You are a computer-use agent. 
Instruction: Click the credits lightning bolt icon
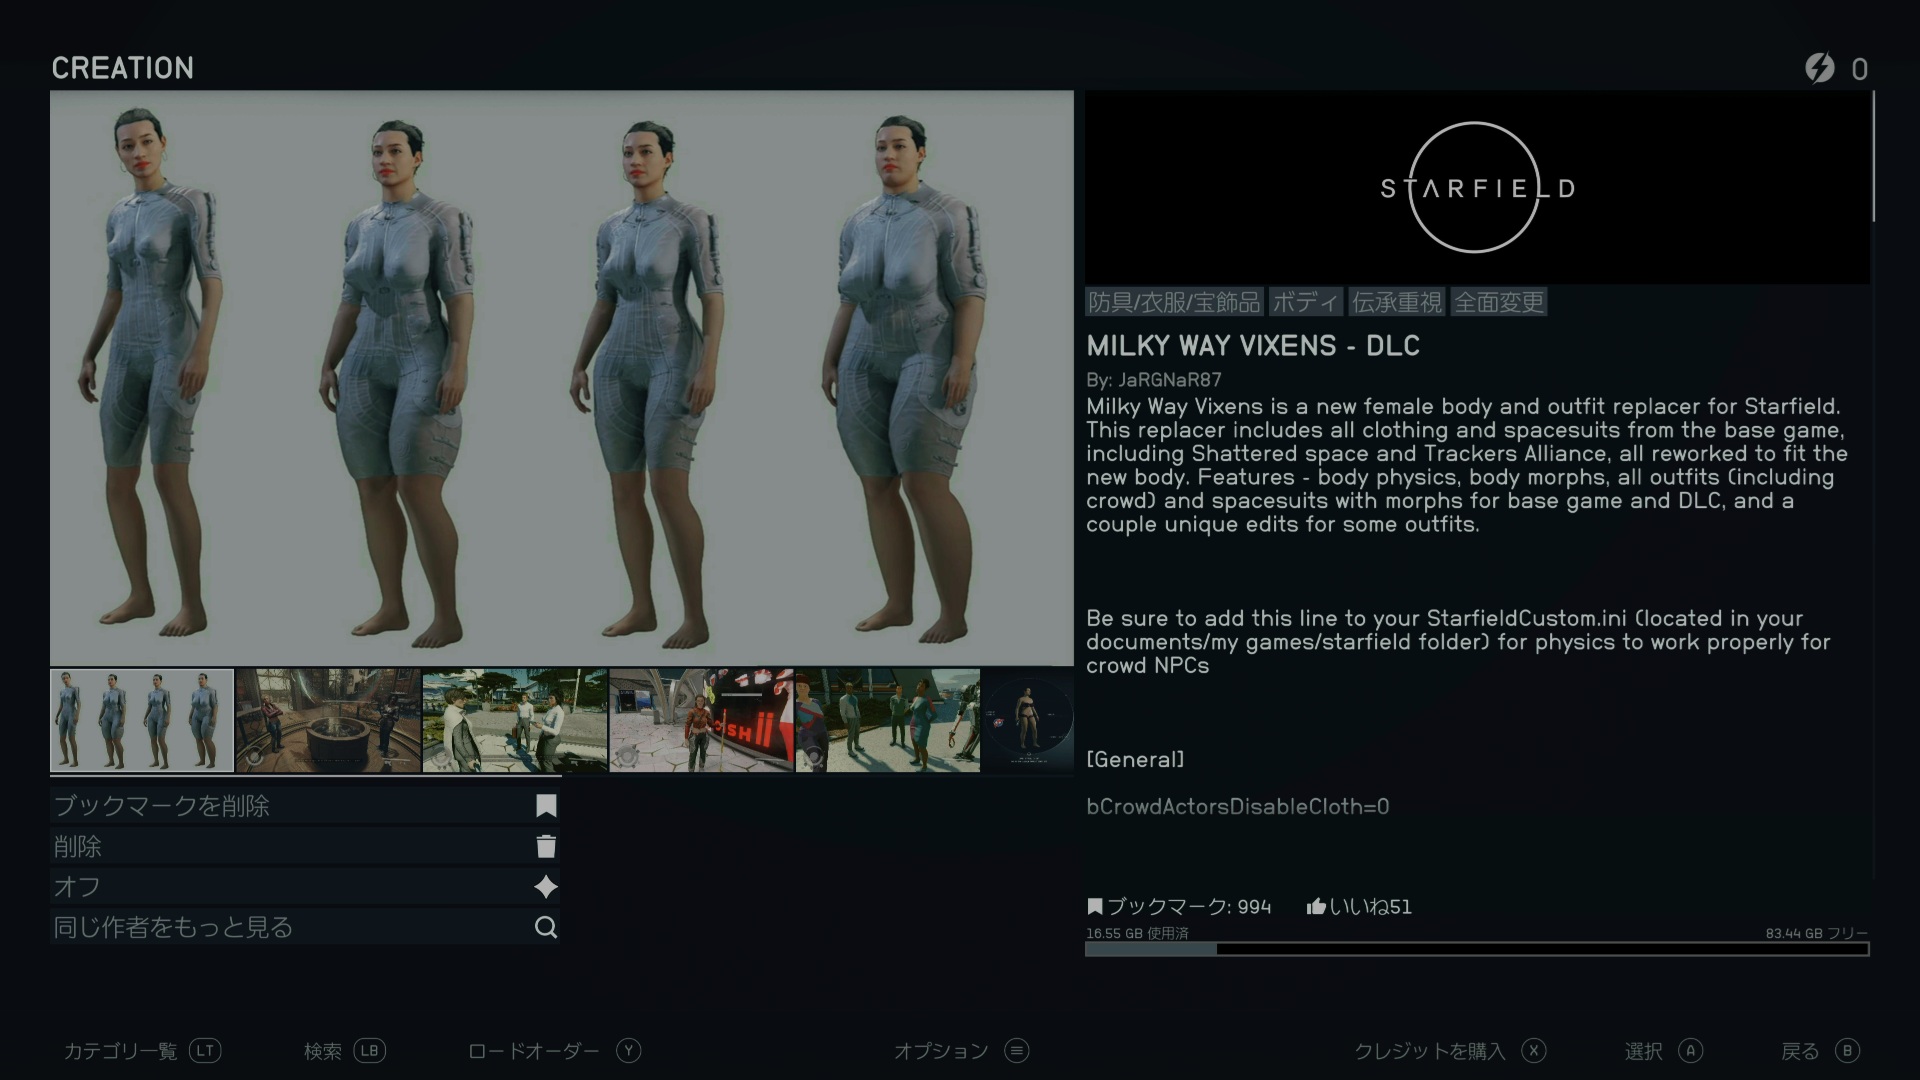click(x=1819, y=68)
